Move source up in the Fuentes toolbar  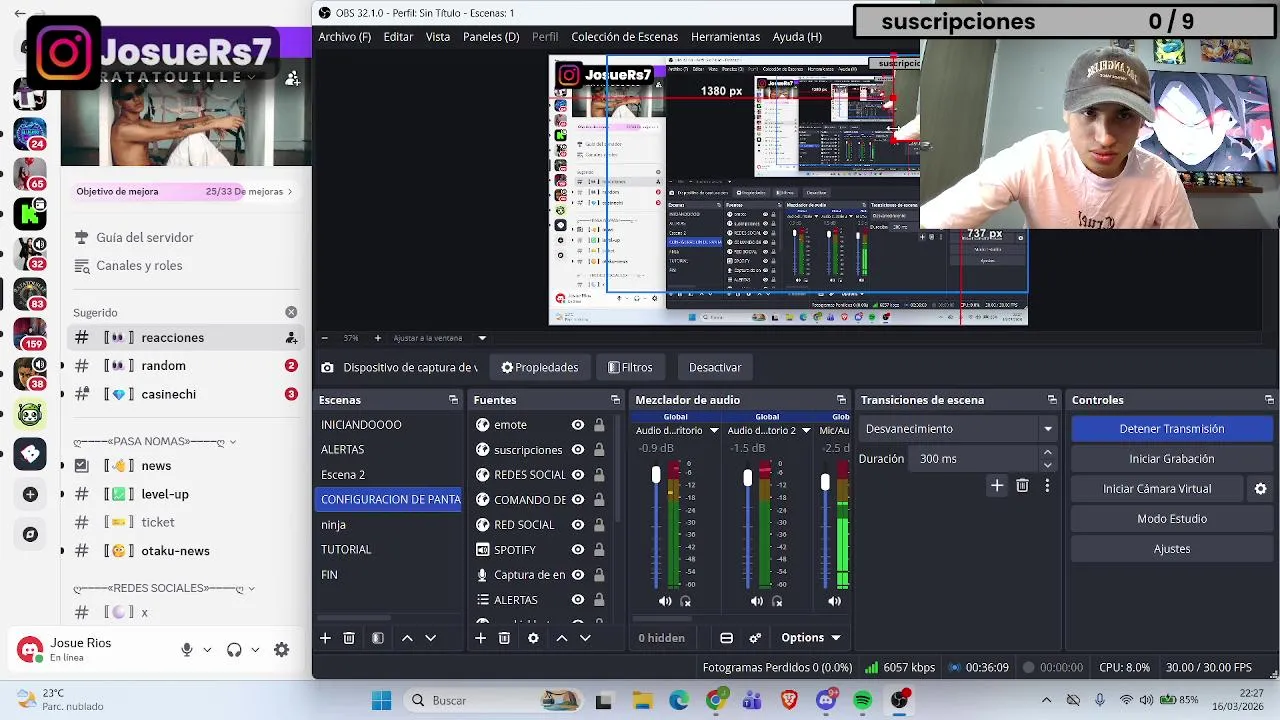pyautogui.click(x=562, y=638)
